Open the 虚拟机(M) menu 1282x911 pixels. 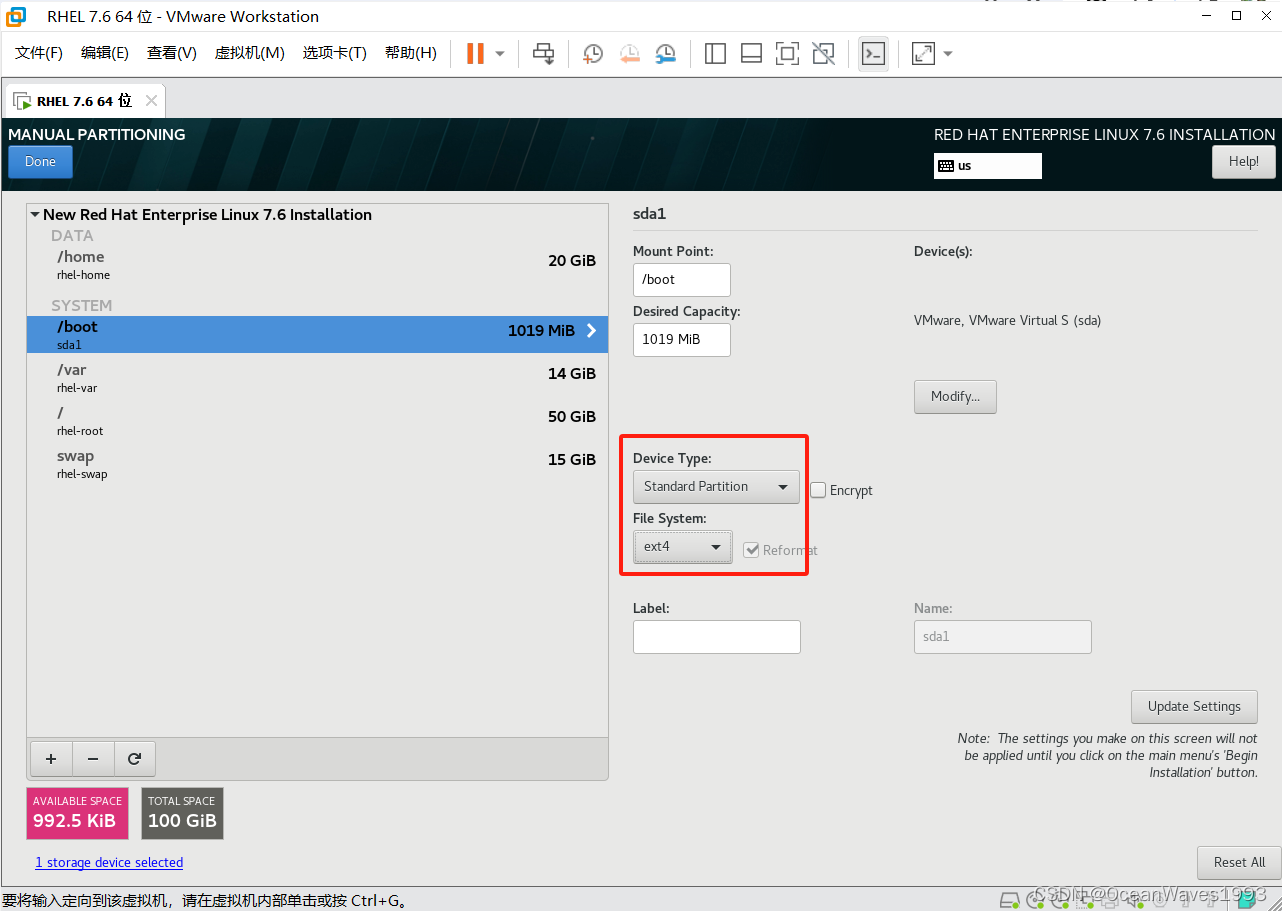[x=250, y=53]
